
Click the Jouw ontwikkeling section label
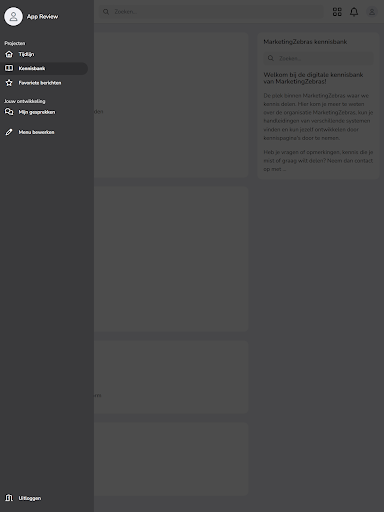(x=25, y=101)
